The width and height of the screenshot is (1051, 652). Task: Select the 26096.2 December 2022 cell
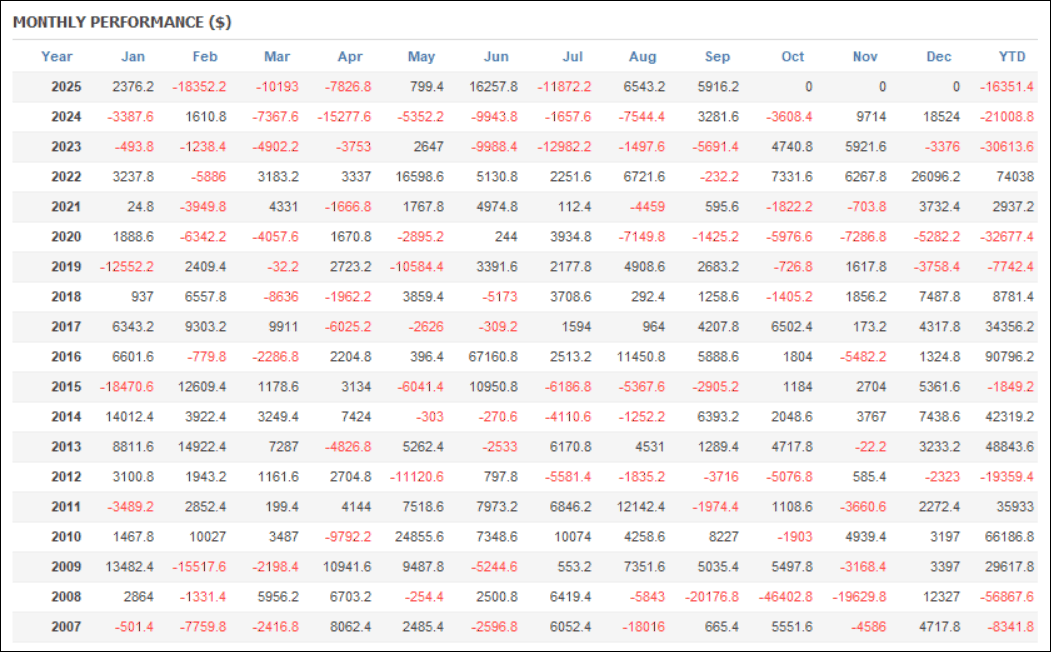tap(935, 177)
